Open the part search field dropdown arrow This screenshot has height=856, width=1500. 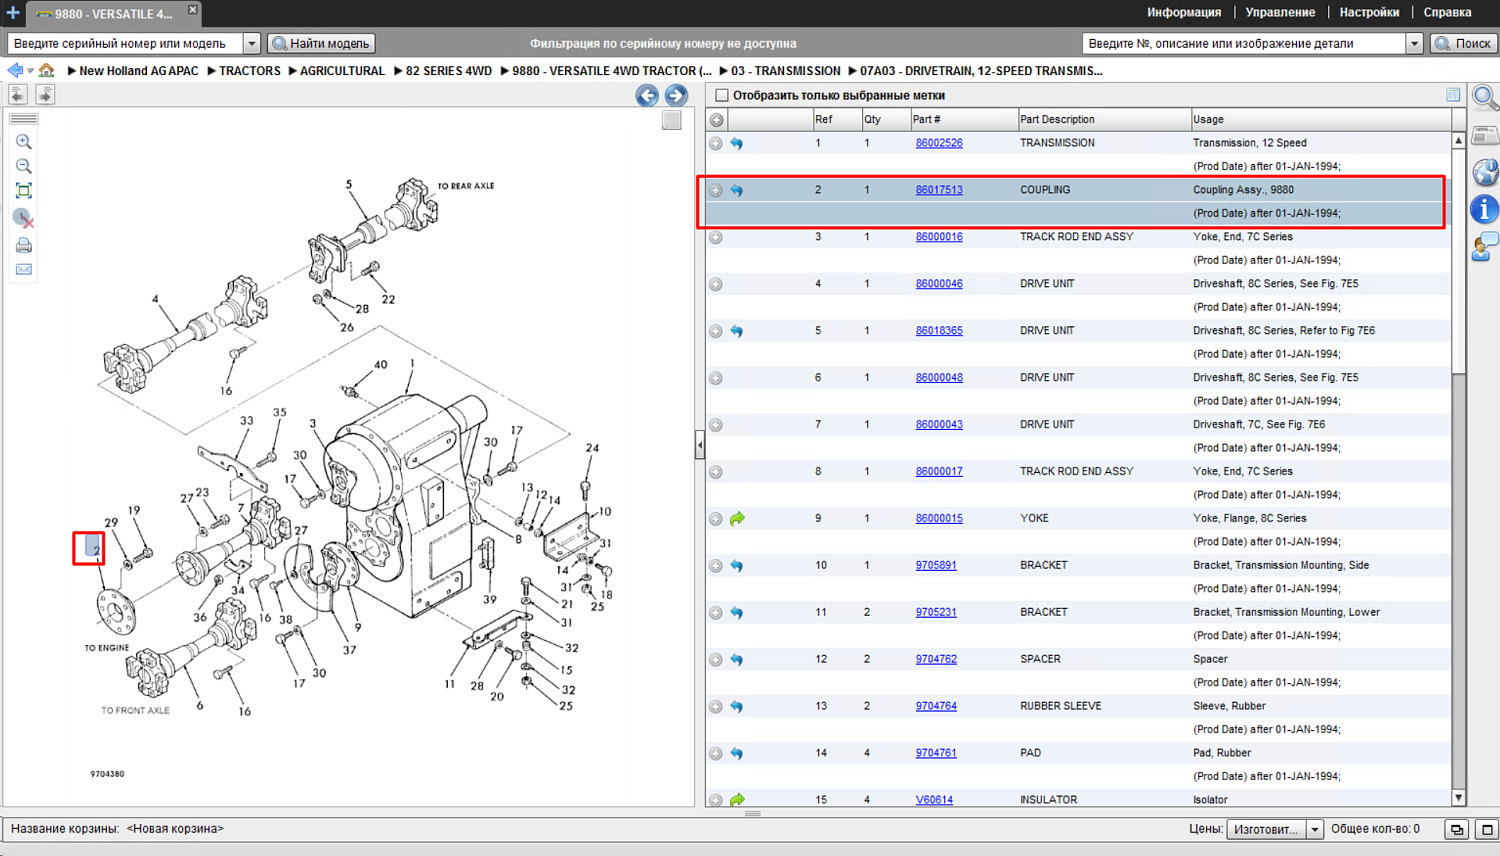pos(1414,44)
